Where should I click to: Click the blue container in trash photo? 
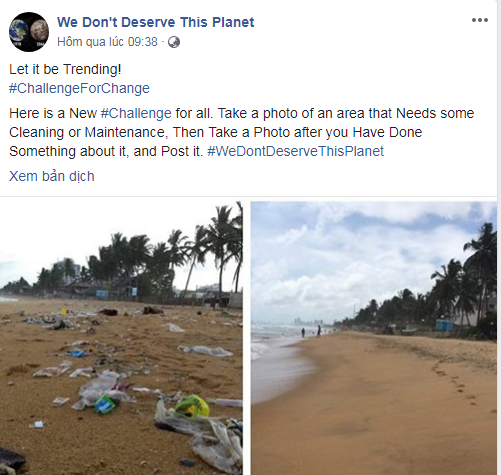(x=105, y=404)
